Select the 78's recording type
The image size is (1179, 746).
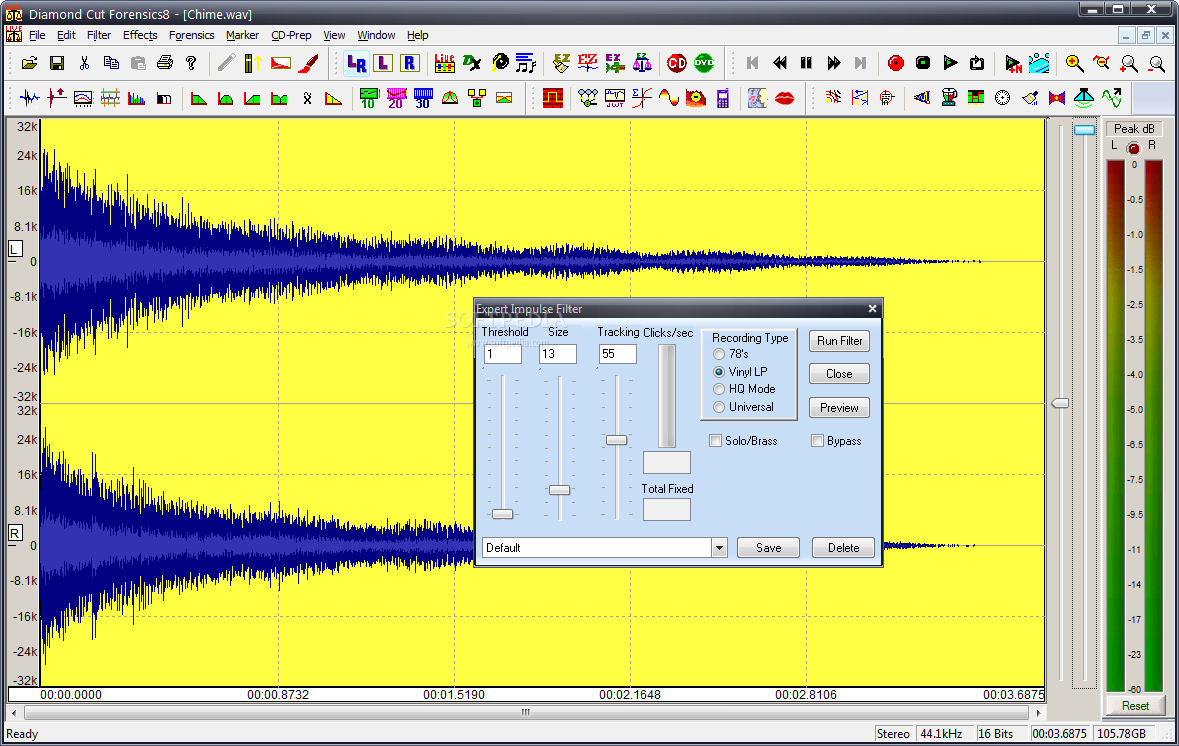pos(730,353)
